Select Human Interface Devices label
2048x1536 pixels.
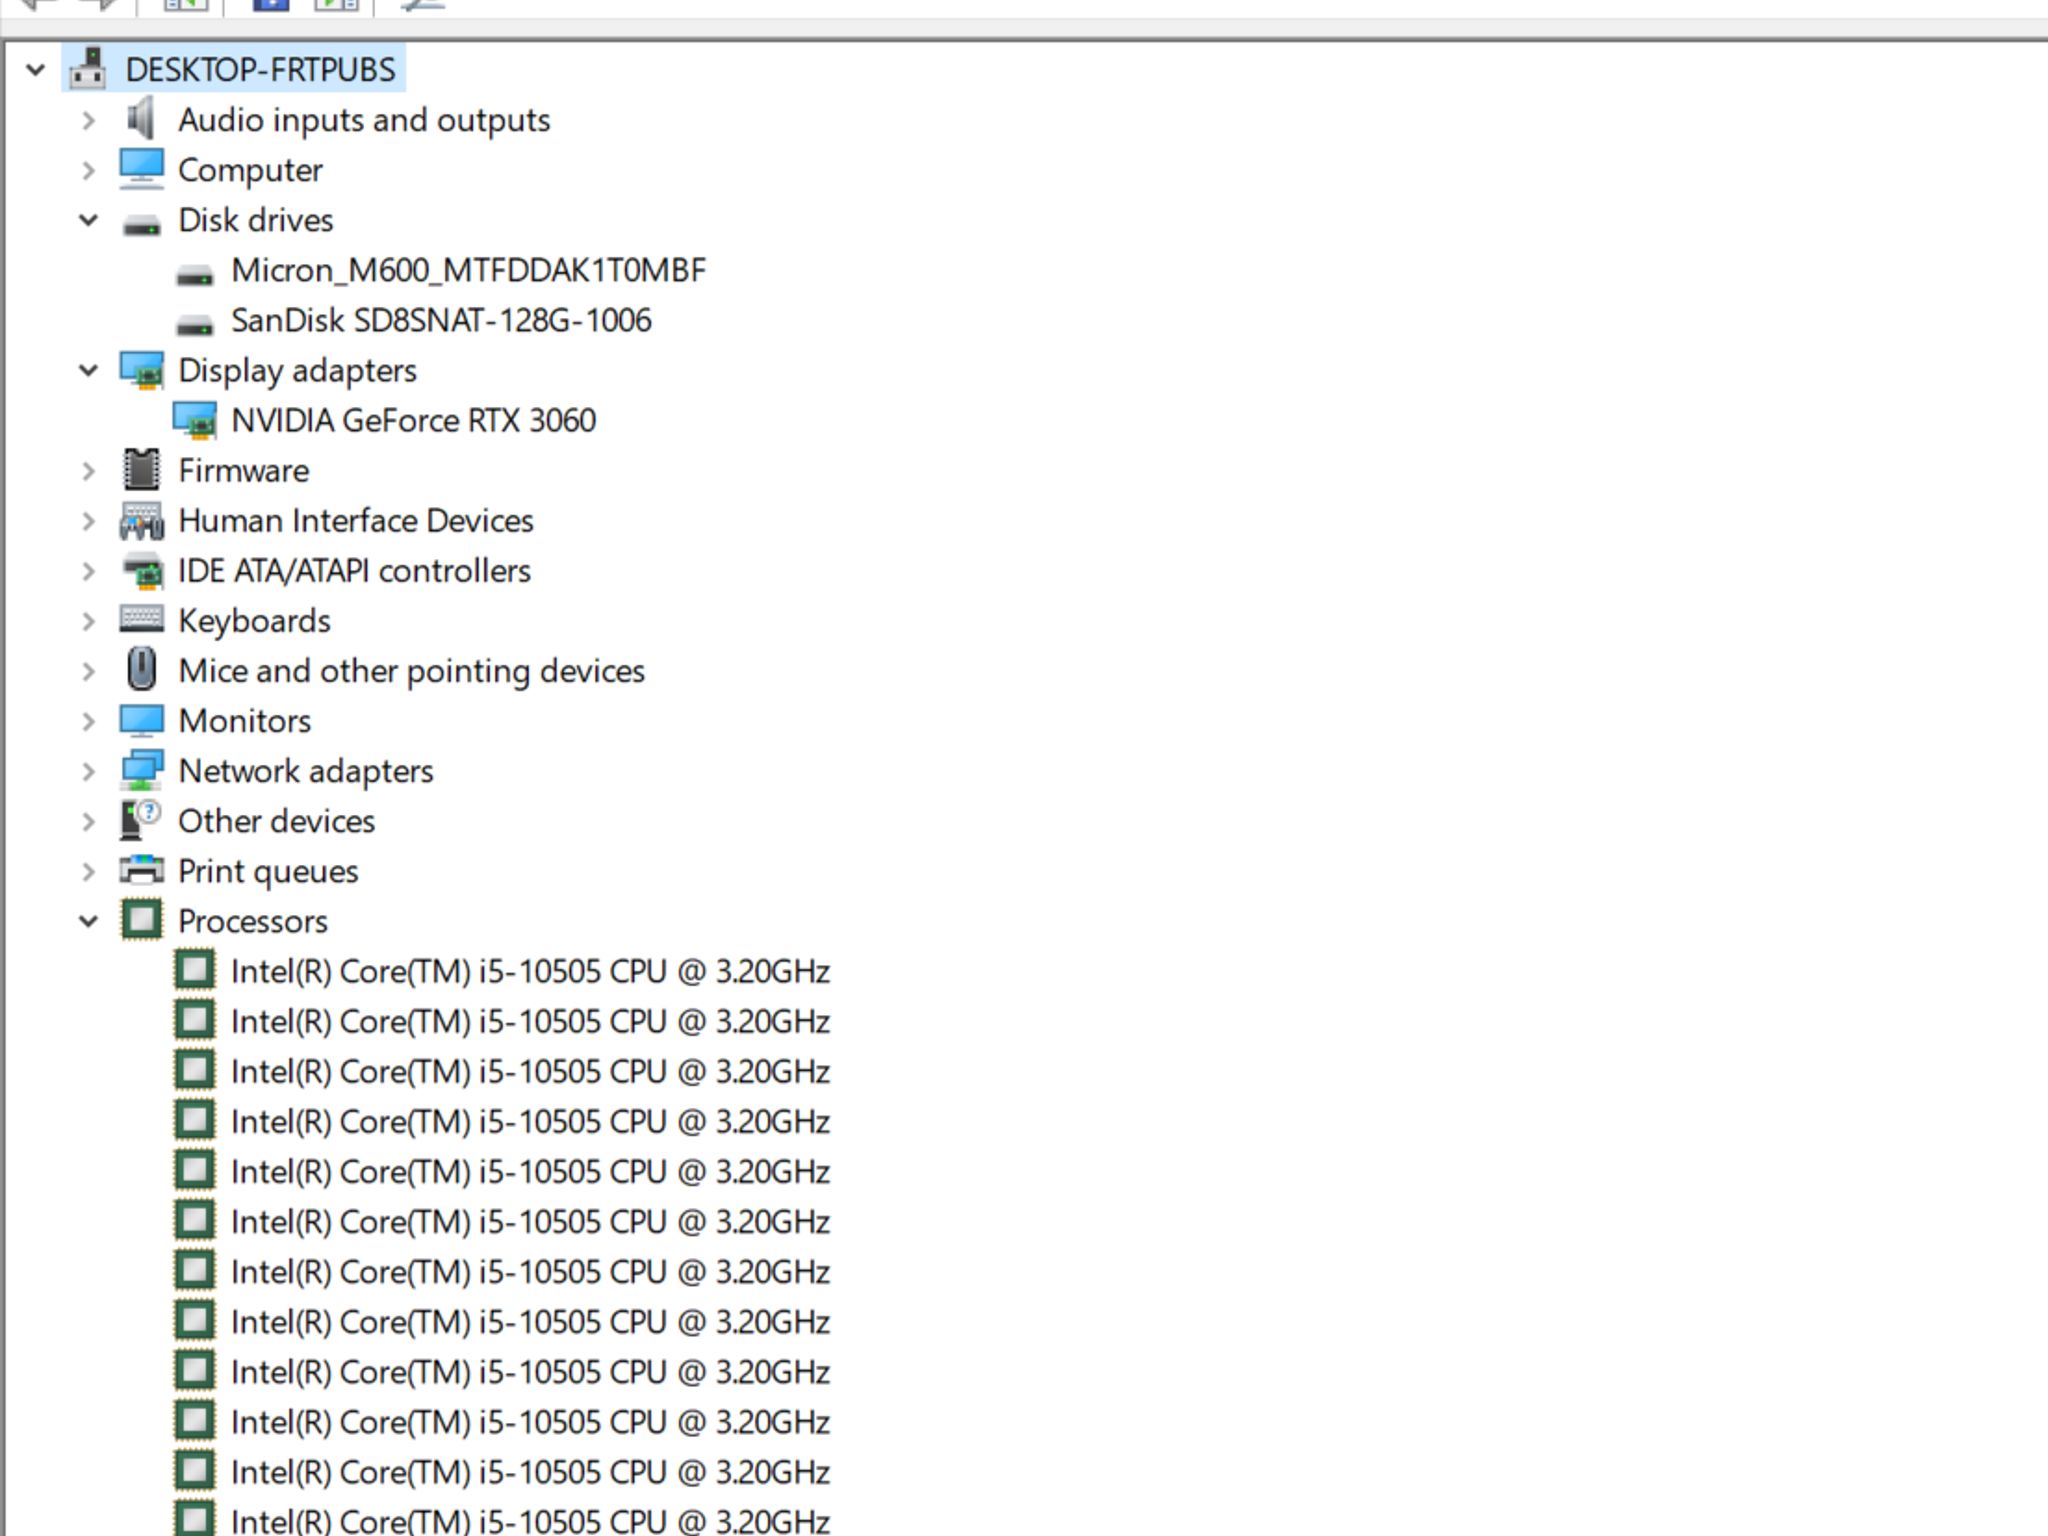[356, 521]
